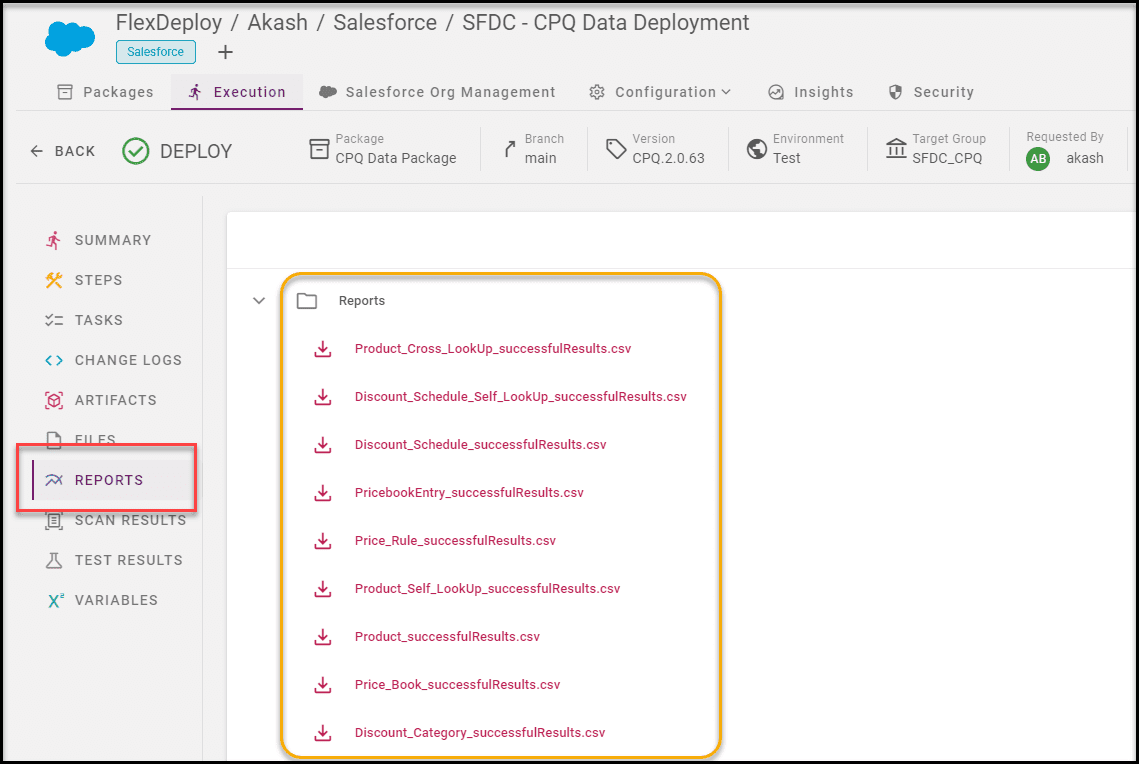The width and height of the screenshot is (1139, 764).
Task: Switch to the Execution tab
Action: point(237,92)
